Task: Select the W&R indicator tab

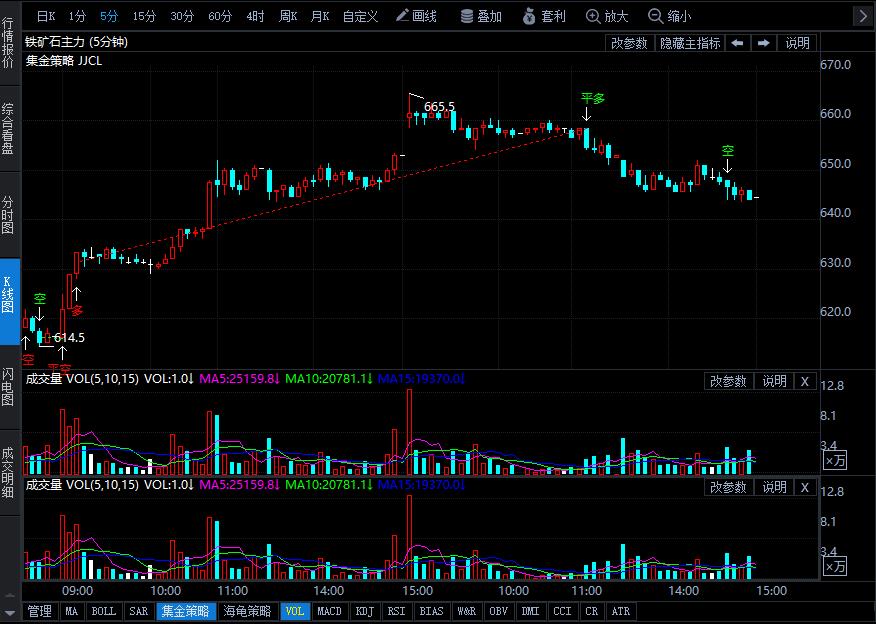Action: [x=466, y=611]
